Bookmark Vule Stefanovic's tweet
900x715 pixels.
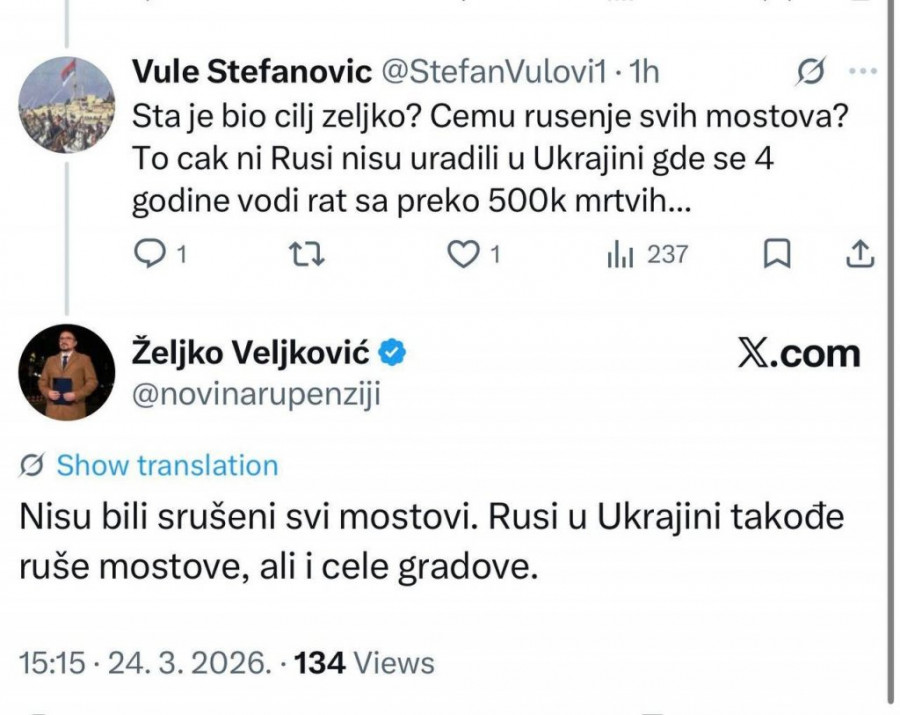pyautogui.click(x=776, y=255)
